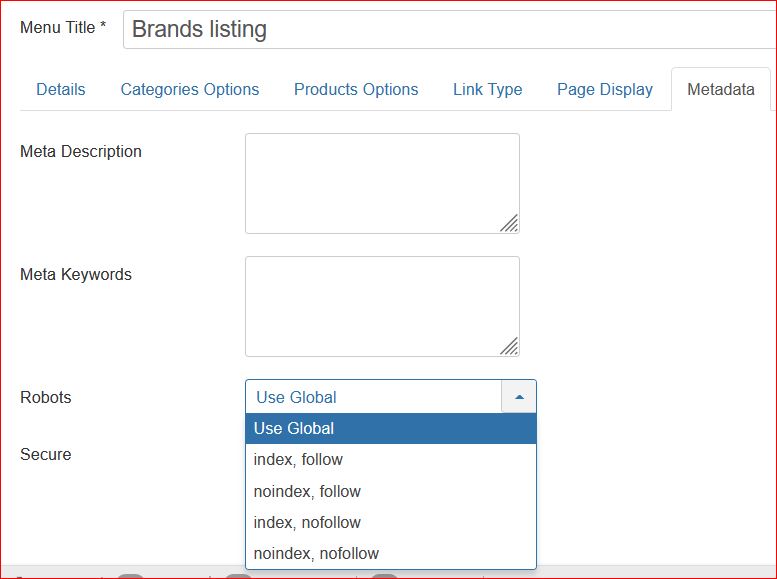The image size is (777, 579).
Task: Switch to Categories Options tab
Action: (x=190, y=89)
